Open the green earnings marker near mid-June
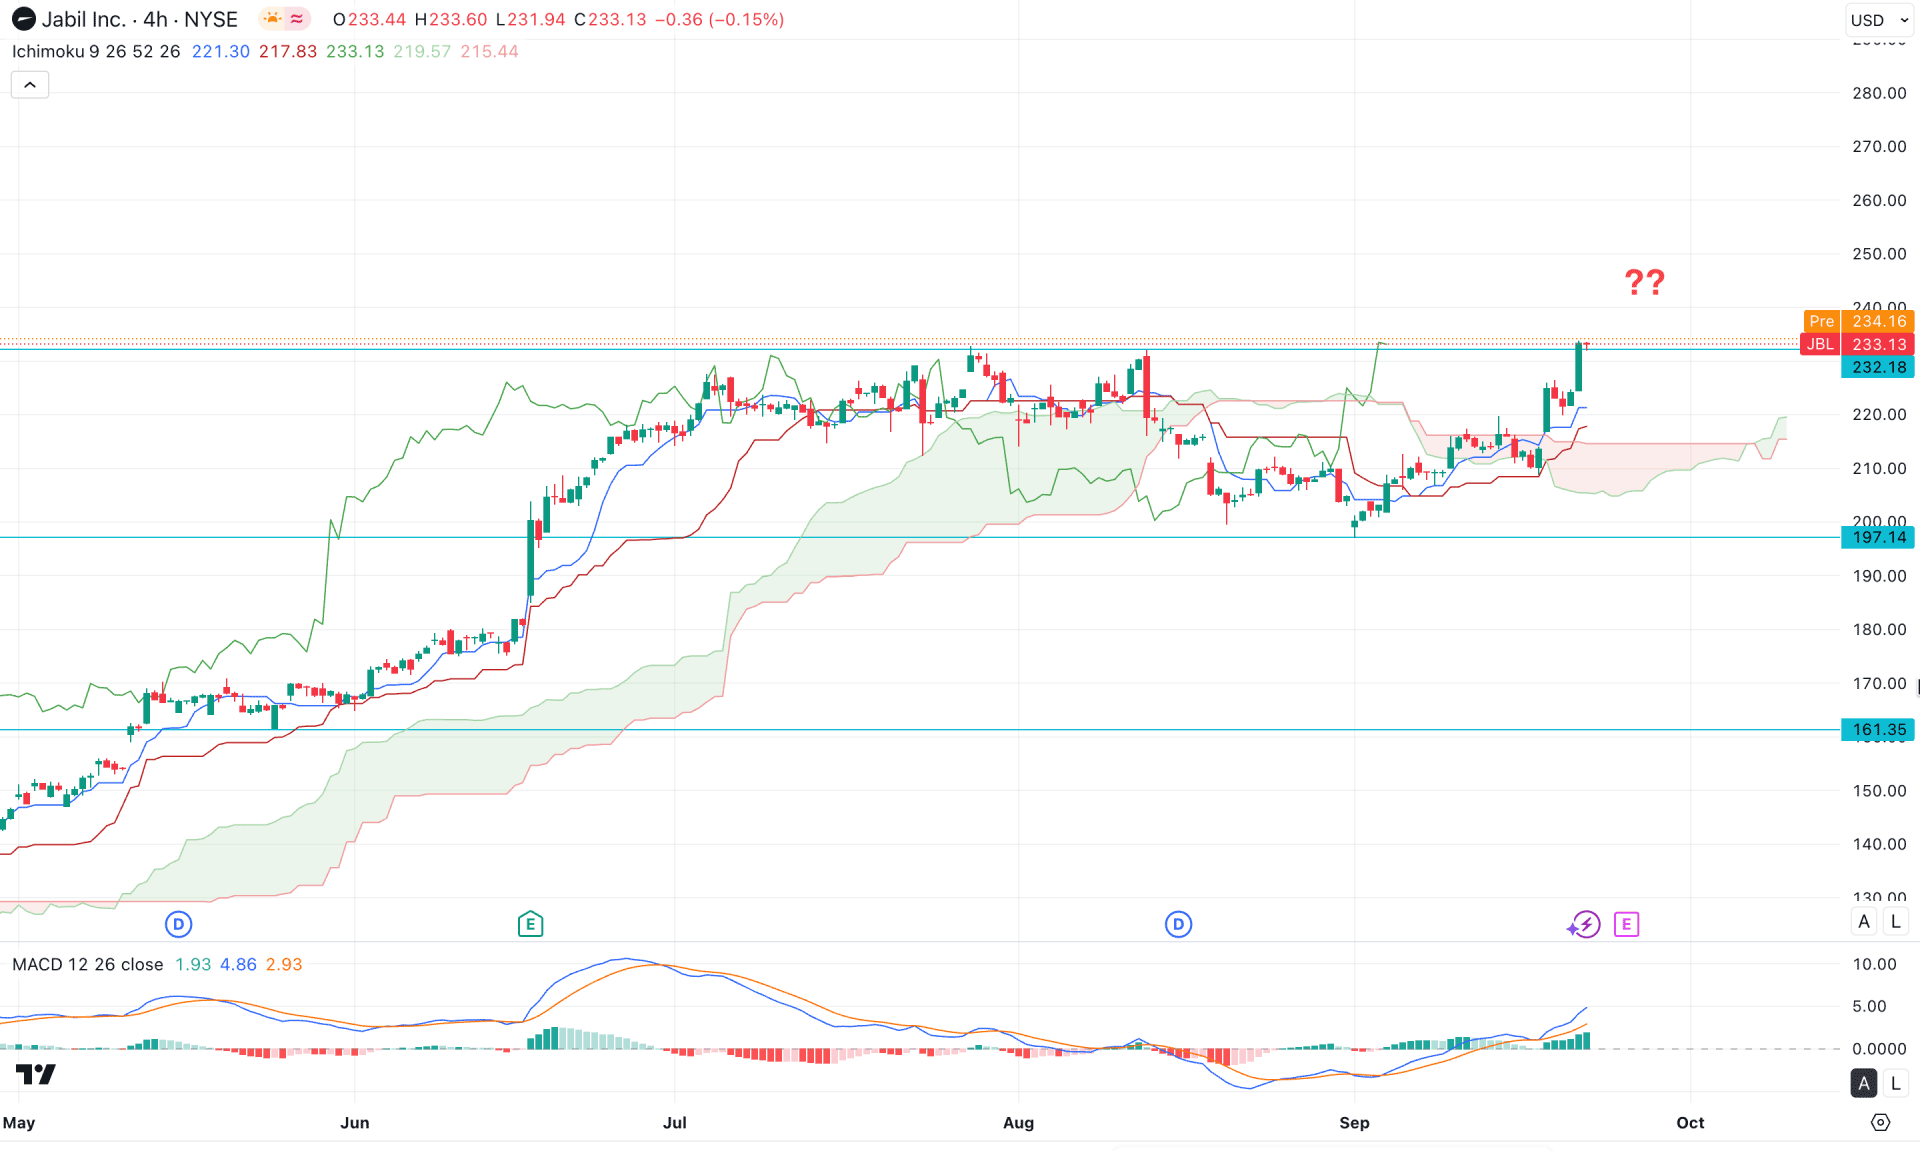This screenshot has height=1151, width=1920. coord(530,924)
